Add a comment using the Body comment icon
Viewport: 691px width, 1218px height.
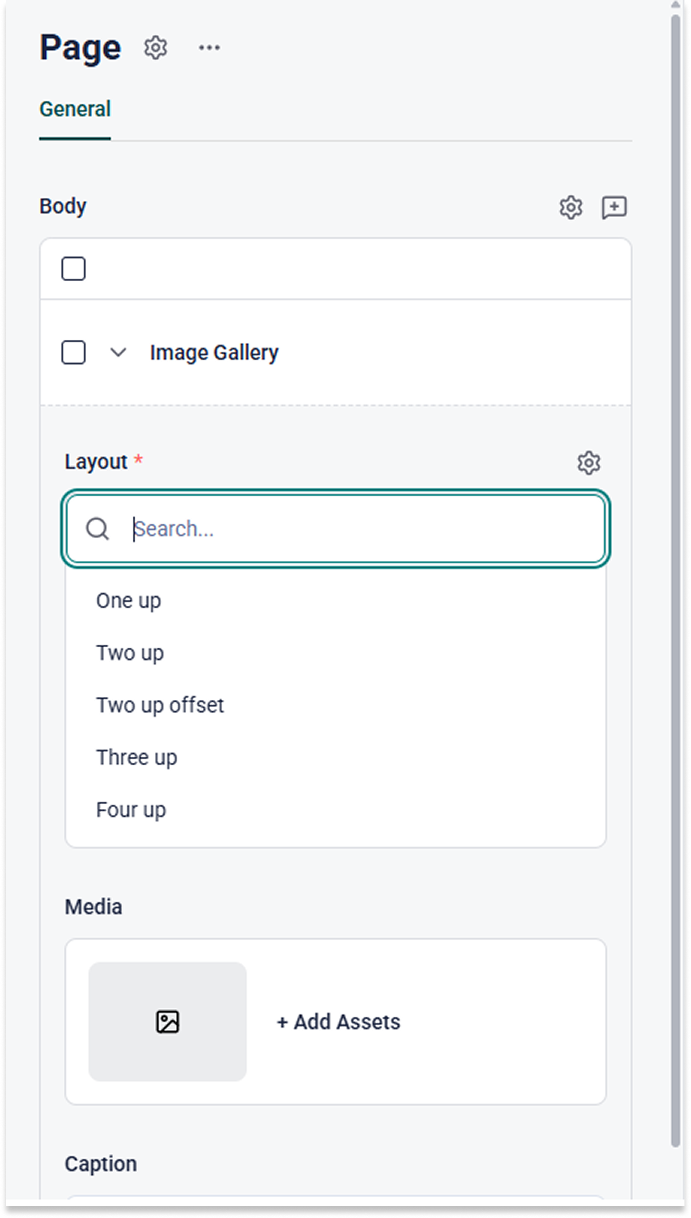point(615,207)
